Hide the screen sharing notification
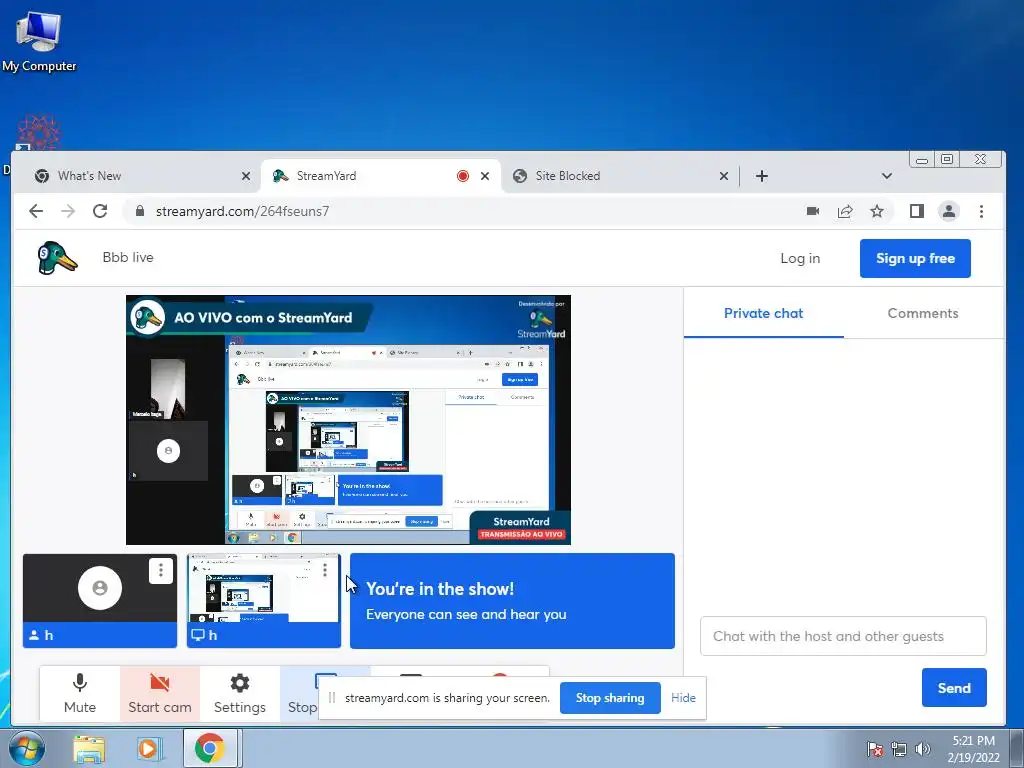The height and width of the screenshot is (768, 1024). tap(683, 697)
